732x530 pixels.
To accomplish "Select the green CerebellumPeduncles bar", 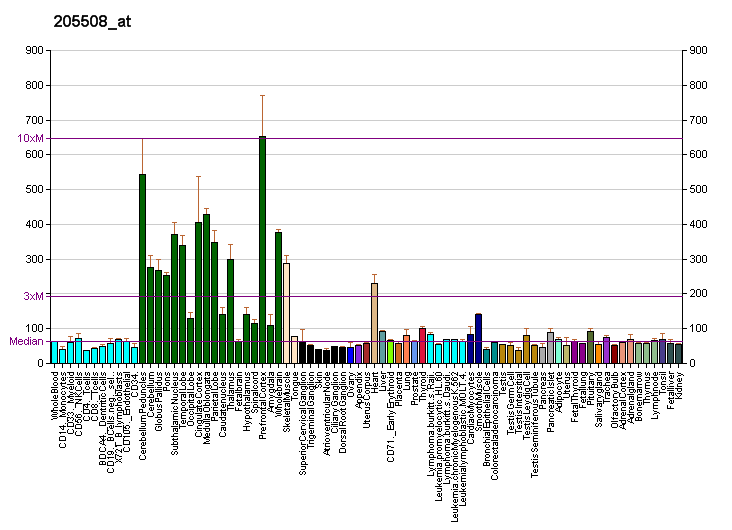I will [x=142, y=269].
